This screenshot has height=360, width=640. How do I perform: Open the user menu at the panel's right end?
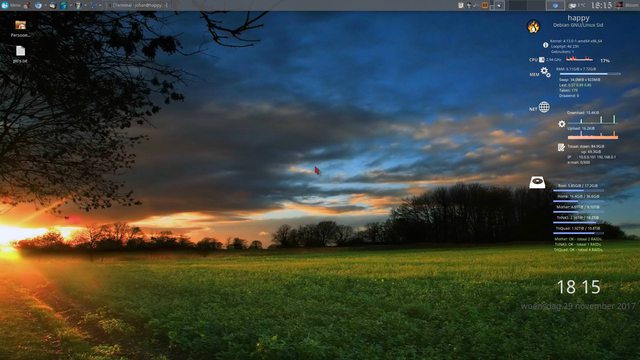pos(627,5)
